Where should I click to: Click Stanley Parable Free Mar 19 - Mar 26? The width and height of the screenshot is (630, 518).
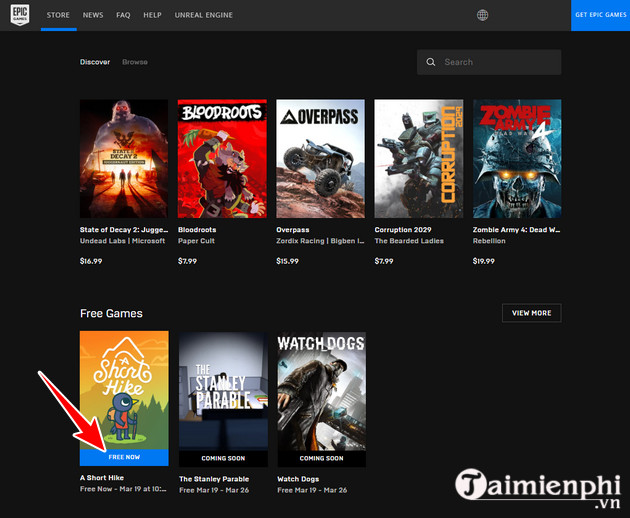click(214, 490)
